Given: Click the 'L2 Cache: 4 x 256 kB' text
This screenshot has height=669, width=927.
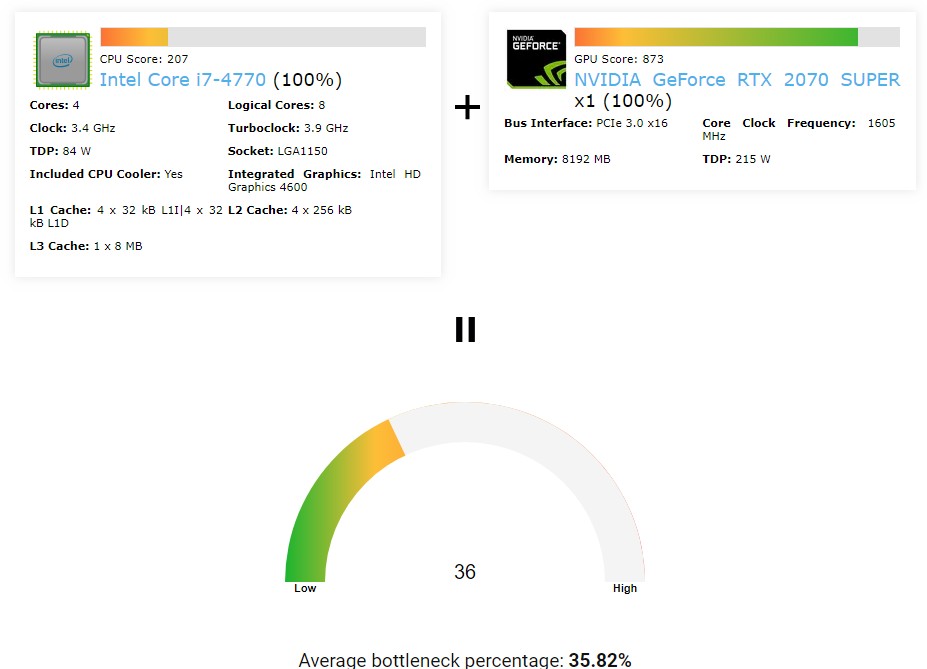Looking at the screenshot, I should coord(290,210).
